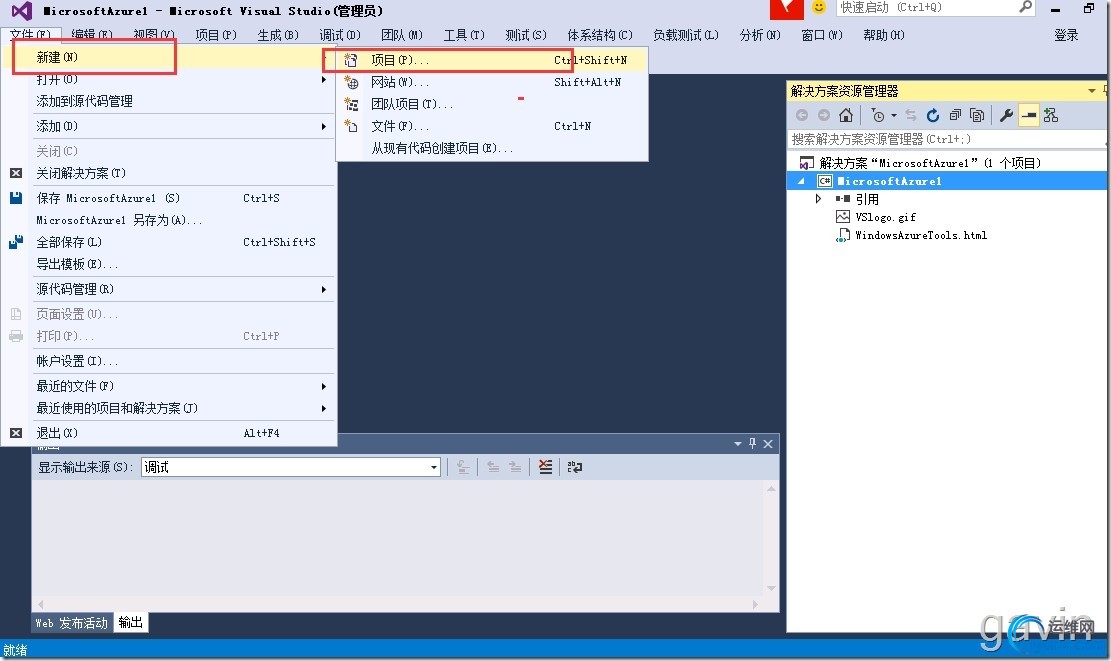
Task: Click the Pending Changes Filter clock icon
Action: click(x=878, y=115)
